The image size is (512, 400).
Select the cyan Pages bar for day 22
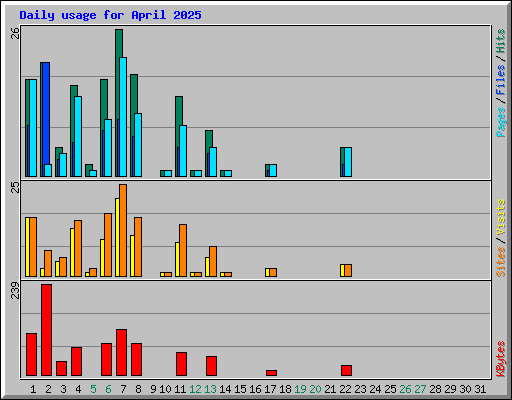point(348,162)
